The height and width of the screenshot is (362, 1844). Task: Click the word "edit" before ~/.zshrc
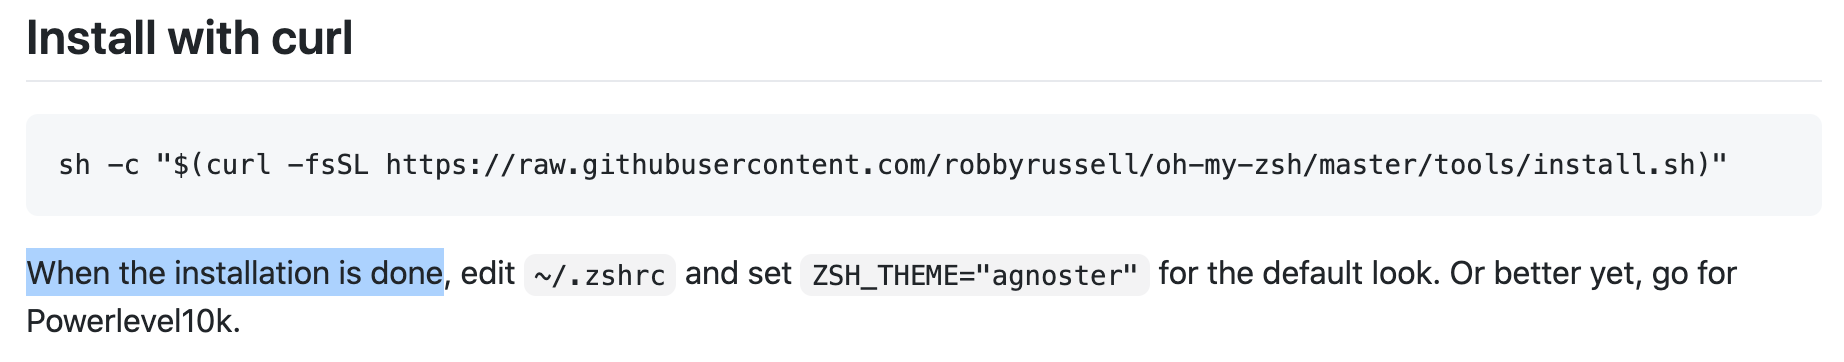click(x=488, y=273)
